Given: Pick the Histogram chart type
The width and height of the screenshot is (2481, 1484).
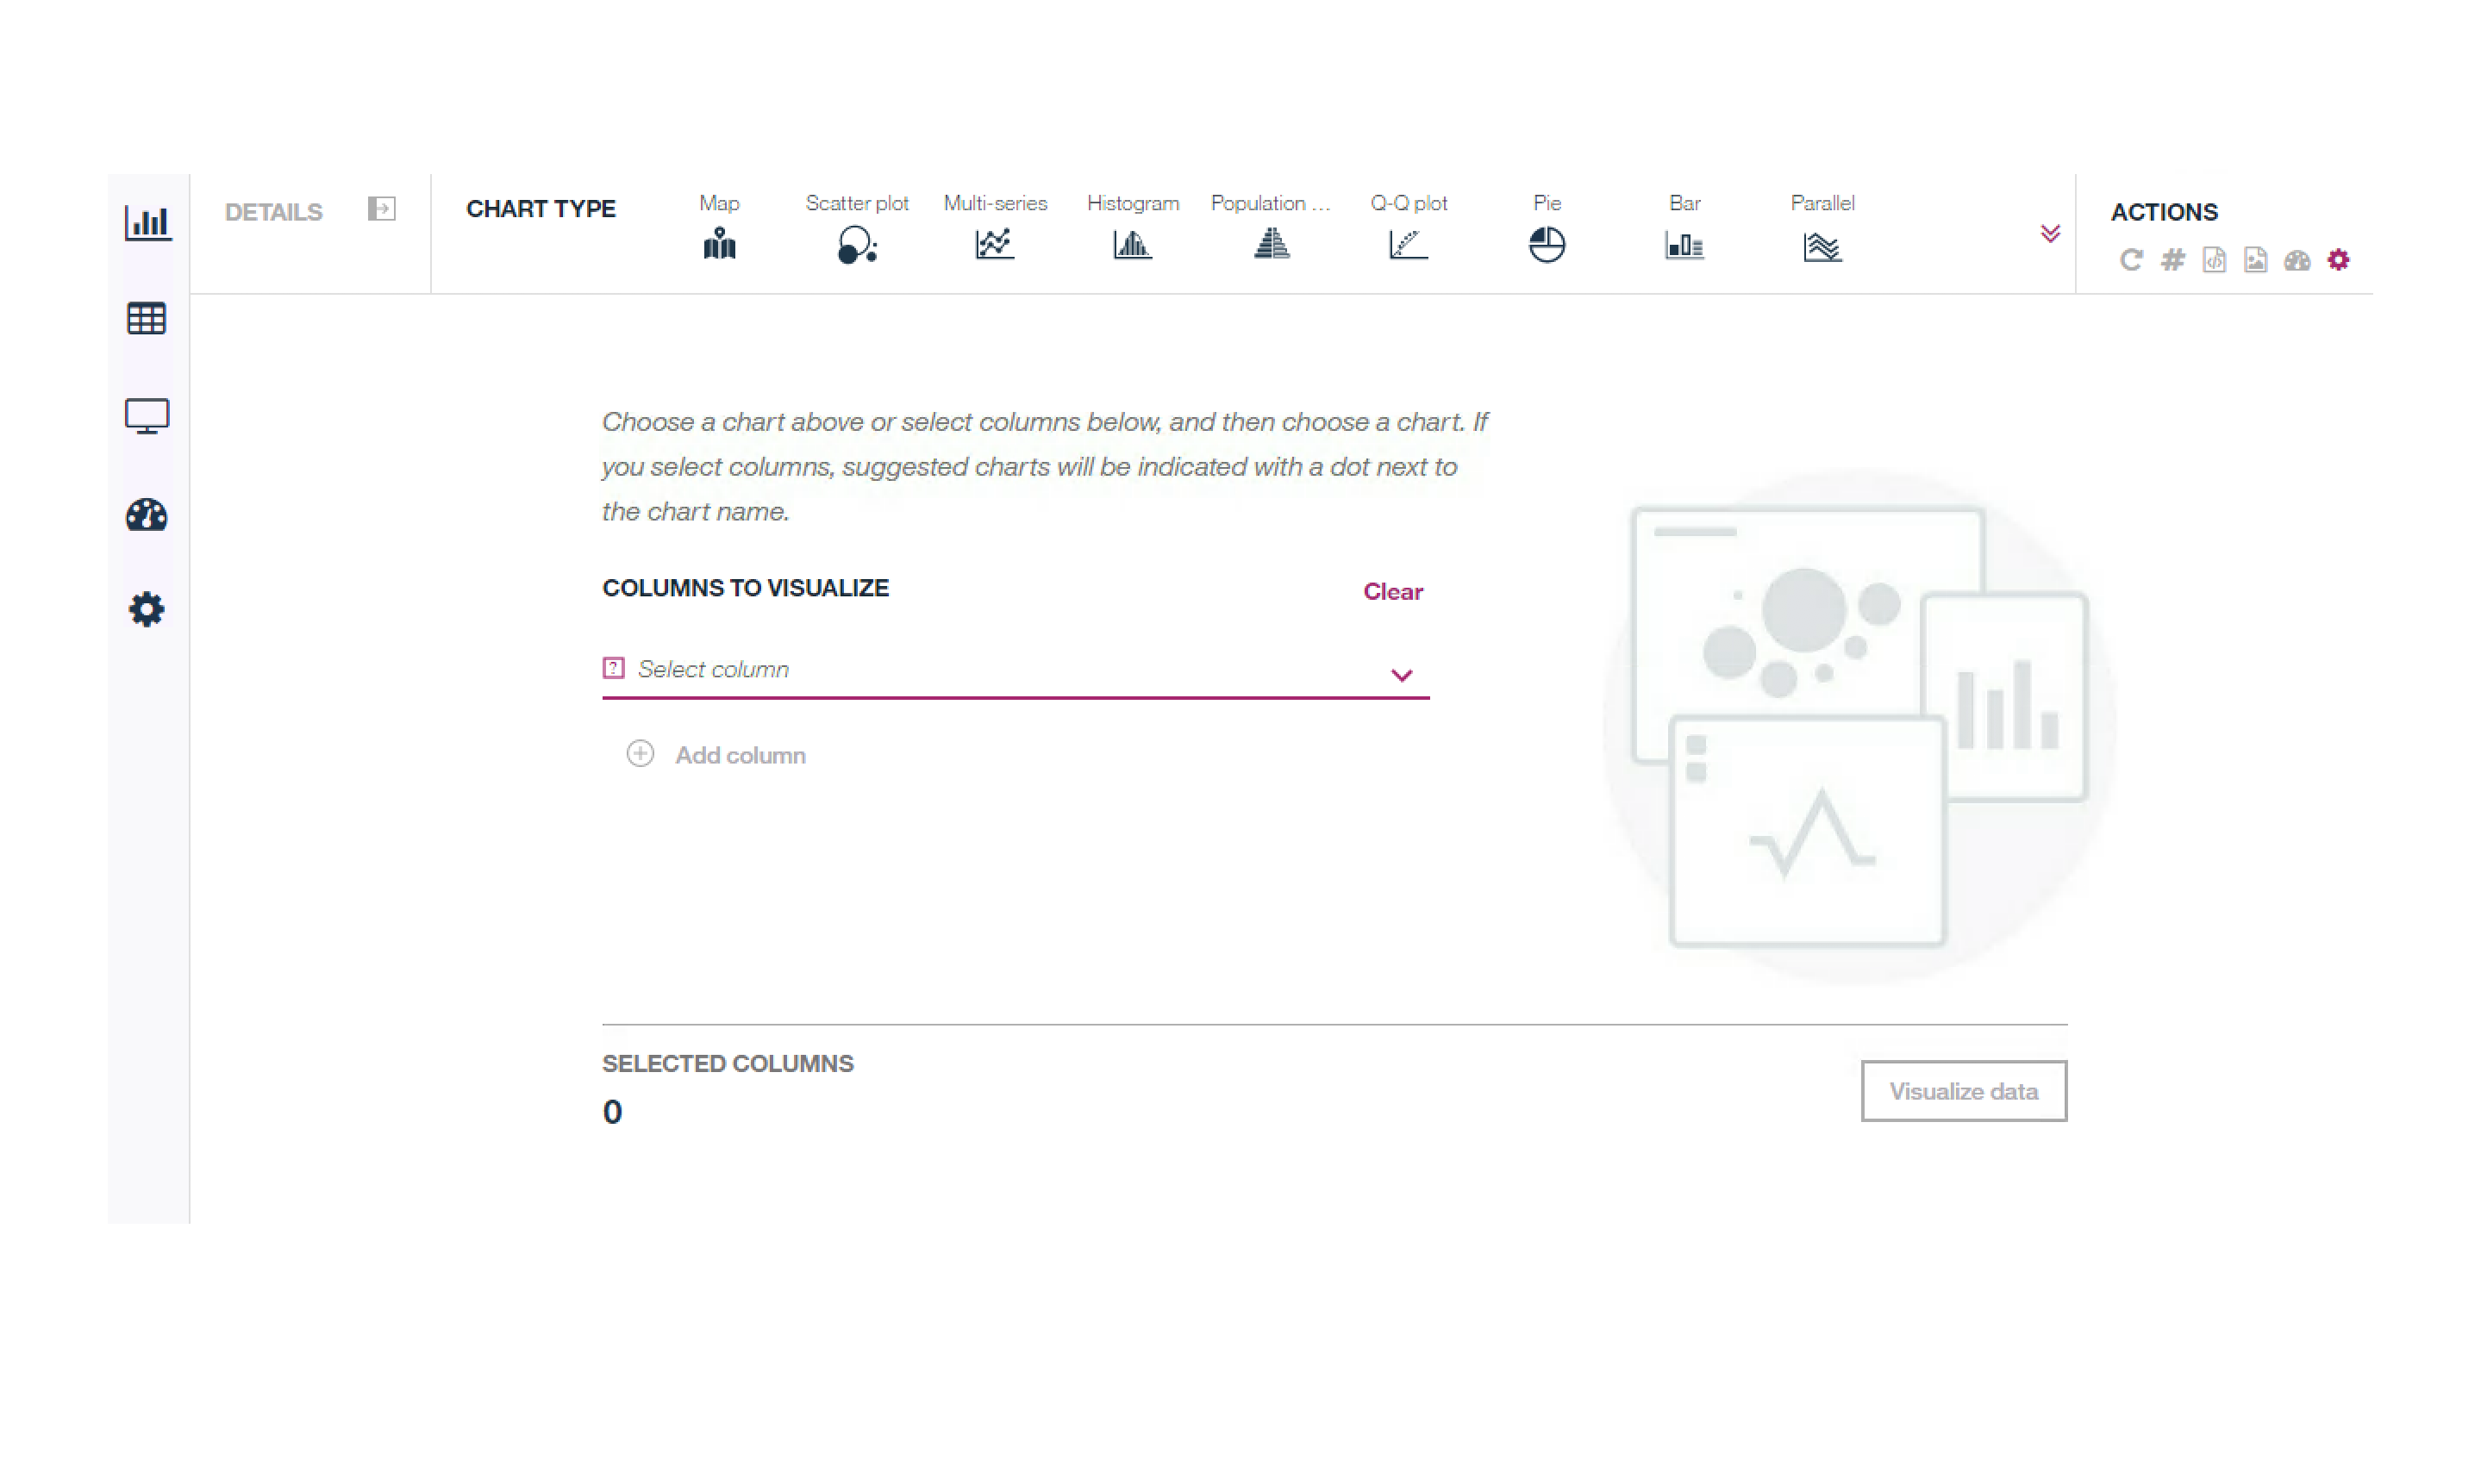Looking at the screenshot, I should click(1132, 244).
